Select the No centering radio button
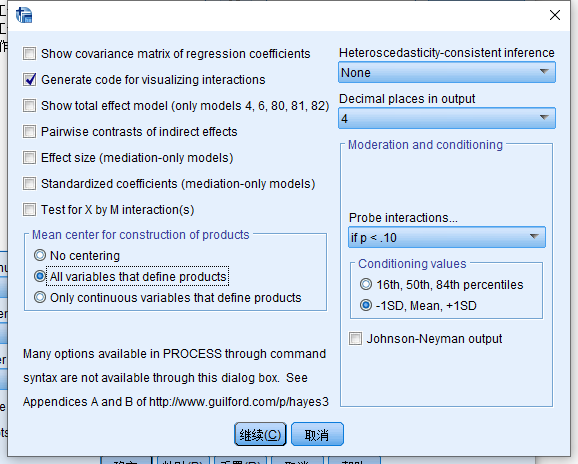 (40, 255)
